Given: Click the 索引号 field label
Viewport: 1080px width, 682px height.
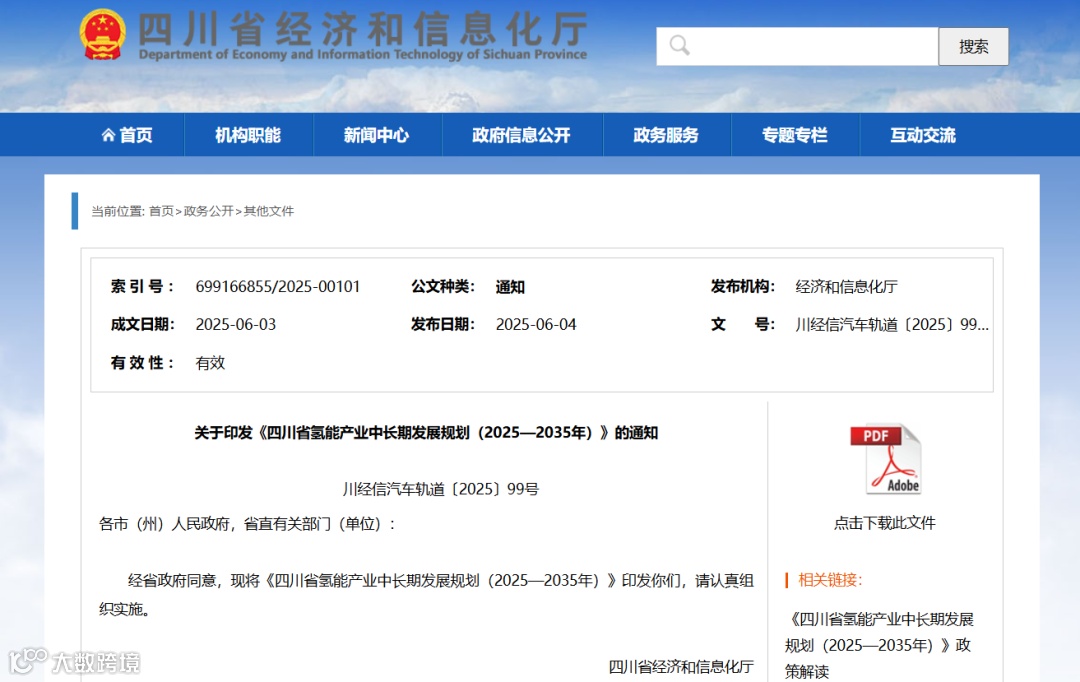Looking at the screenshot, I should (143, 287).
